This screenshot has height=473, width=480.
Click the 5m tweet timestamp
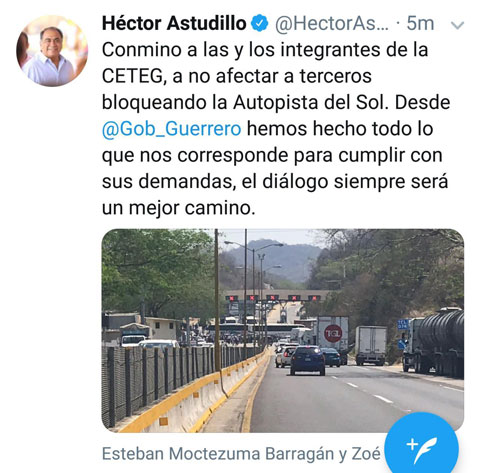[420, 24]
